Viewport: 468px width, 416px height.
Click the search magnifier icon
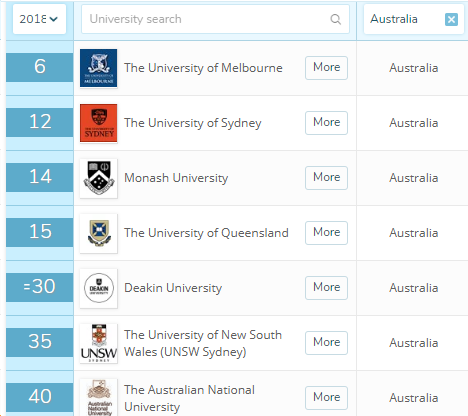335,19
